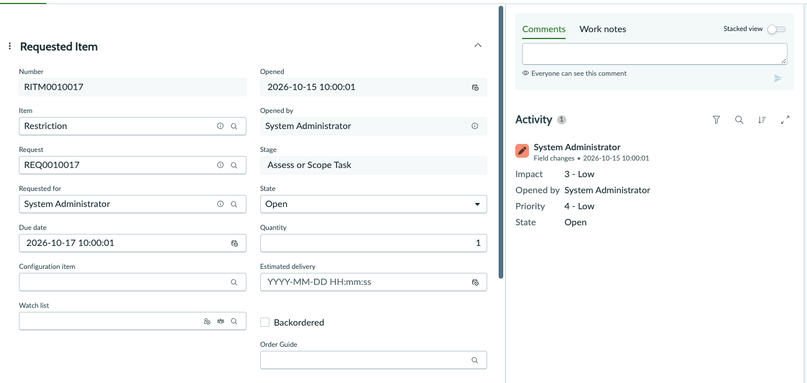The width and height of the screenshot is (807, 383).
Task: Click the System Administrator activity author name
Action: [x=577, y=147]
